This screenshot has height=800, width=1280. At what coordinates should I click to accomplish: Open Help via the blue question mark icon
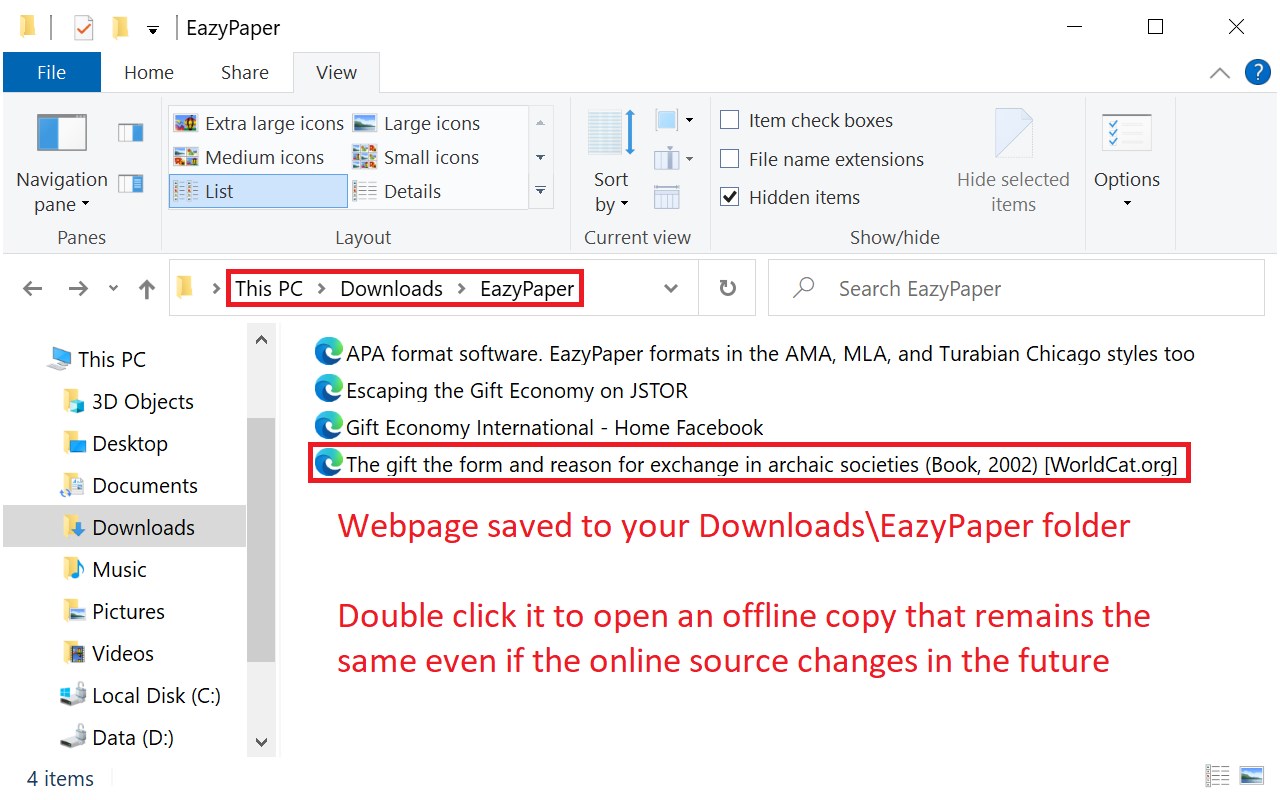click(1257, 72)
